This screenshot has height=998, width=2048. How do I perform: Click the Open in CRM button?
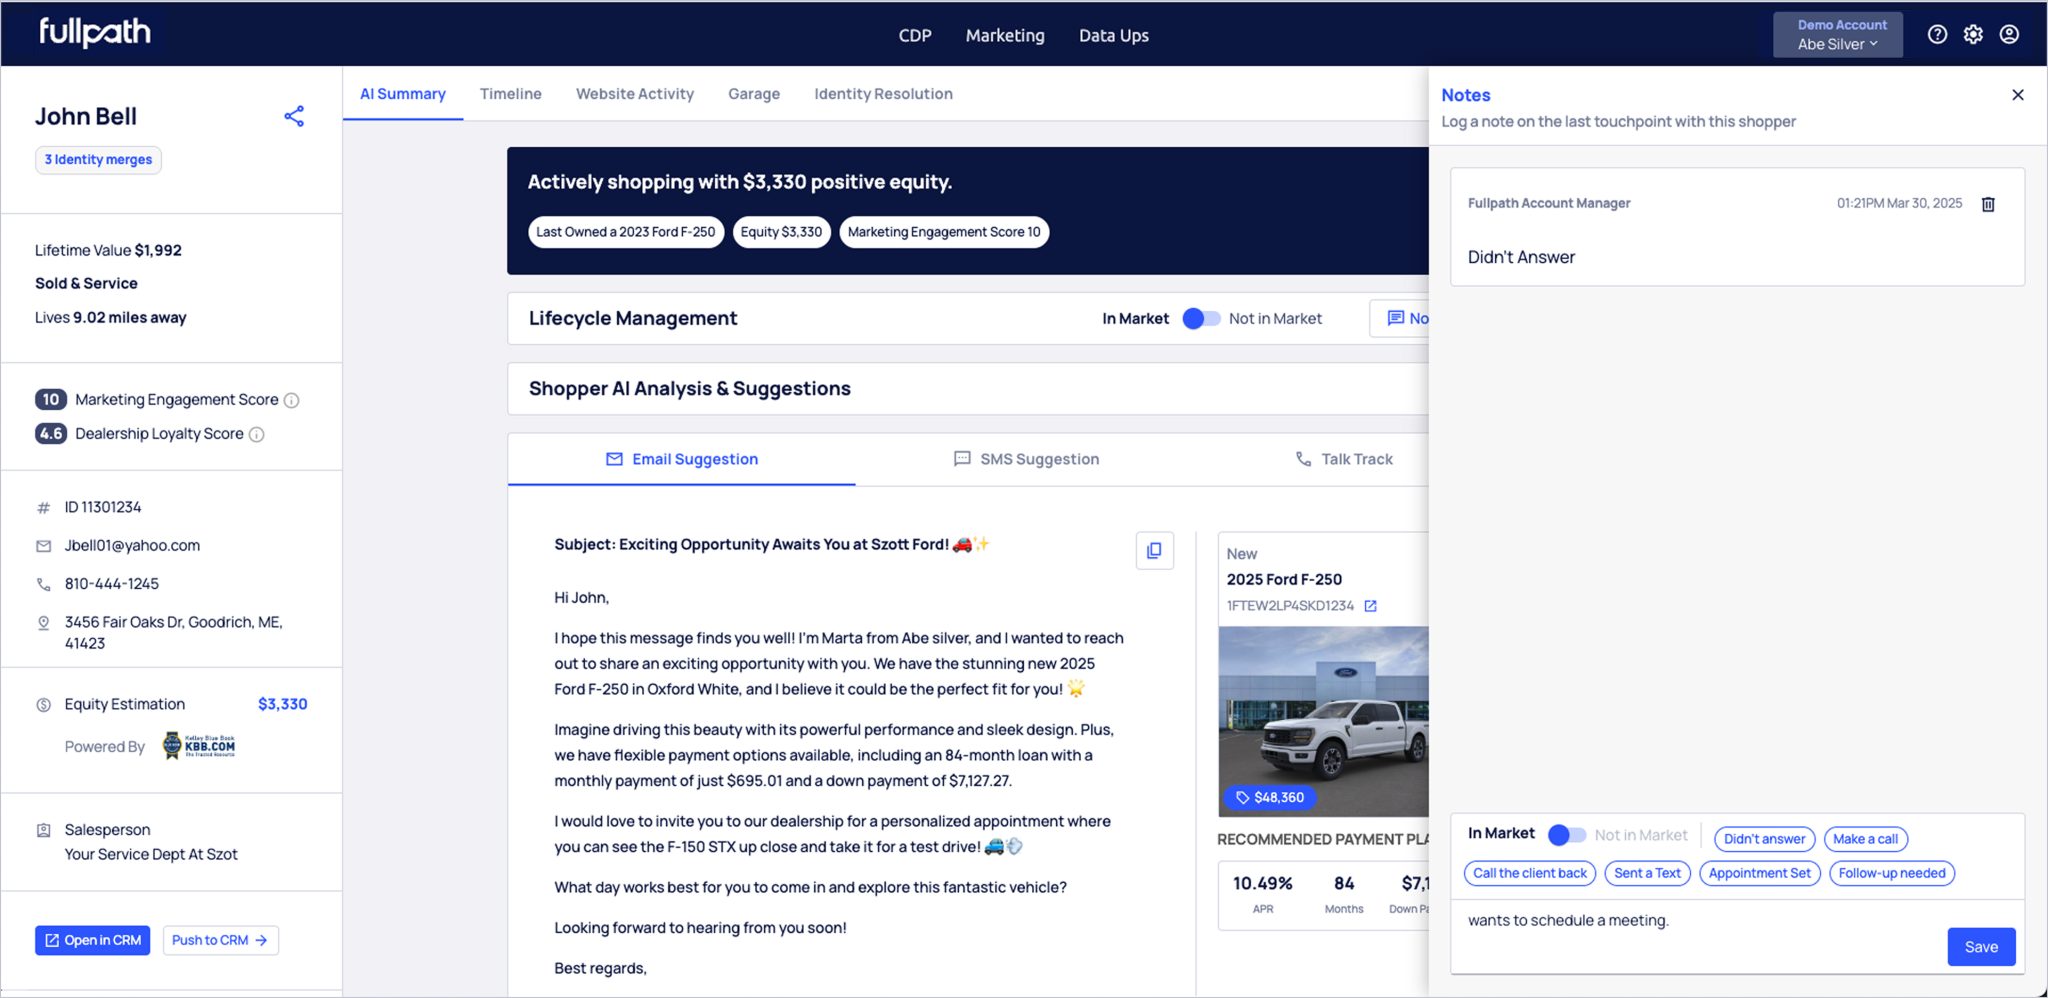tap(92, 940)
